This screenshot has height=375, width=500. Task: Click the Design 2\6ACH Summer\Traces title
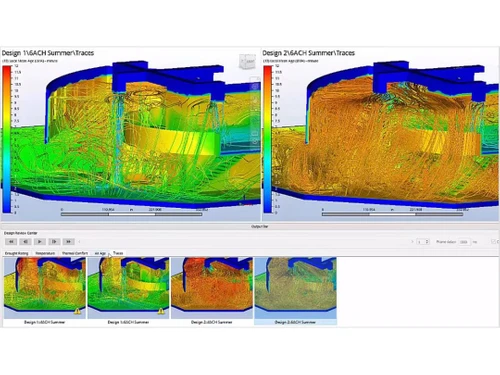pyautogui.click(x=309, y=53)
